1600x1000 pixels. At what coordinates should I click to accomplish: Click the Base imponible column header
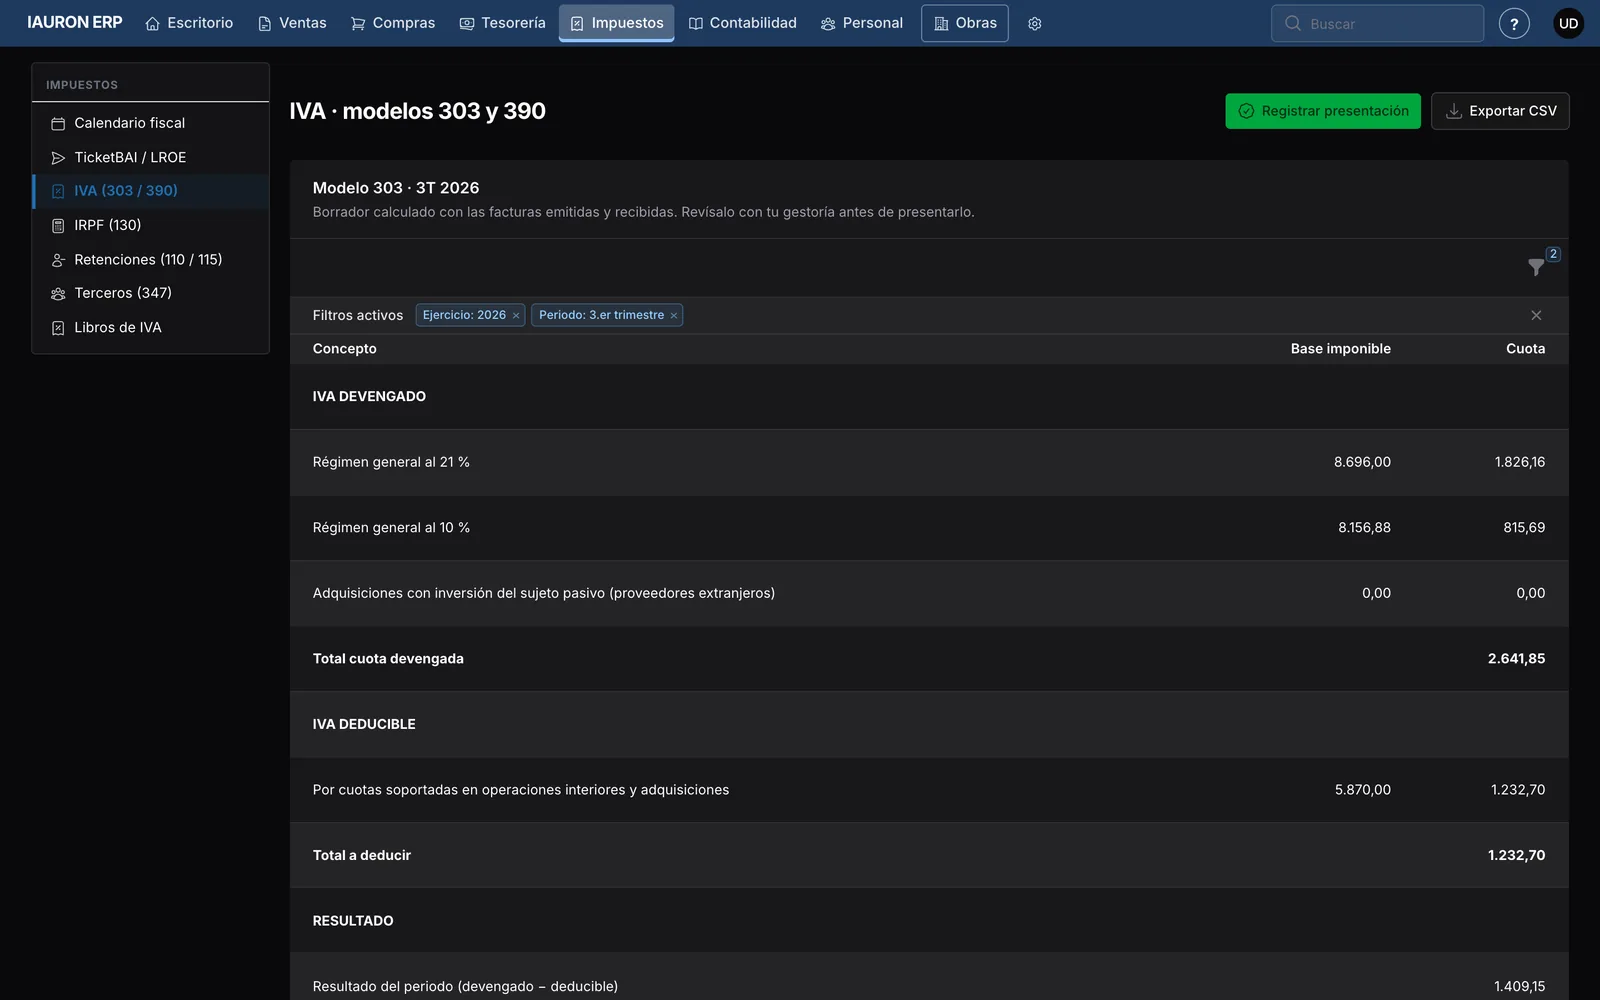tap(1340, 349)
